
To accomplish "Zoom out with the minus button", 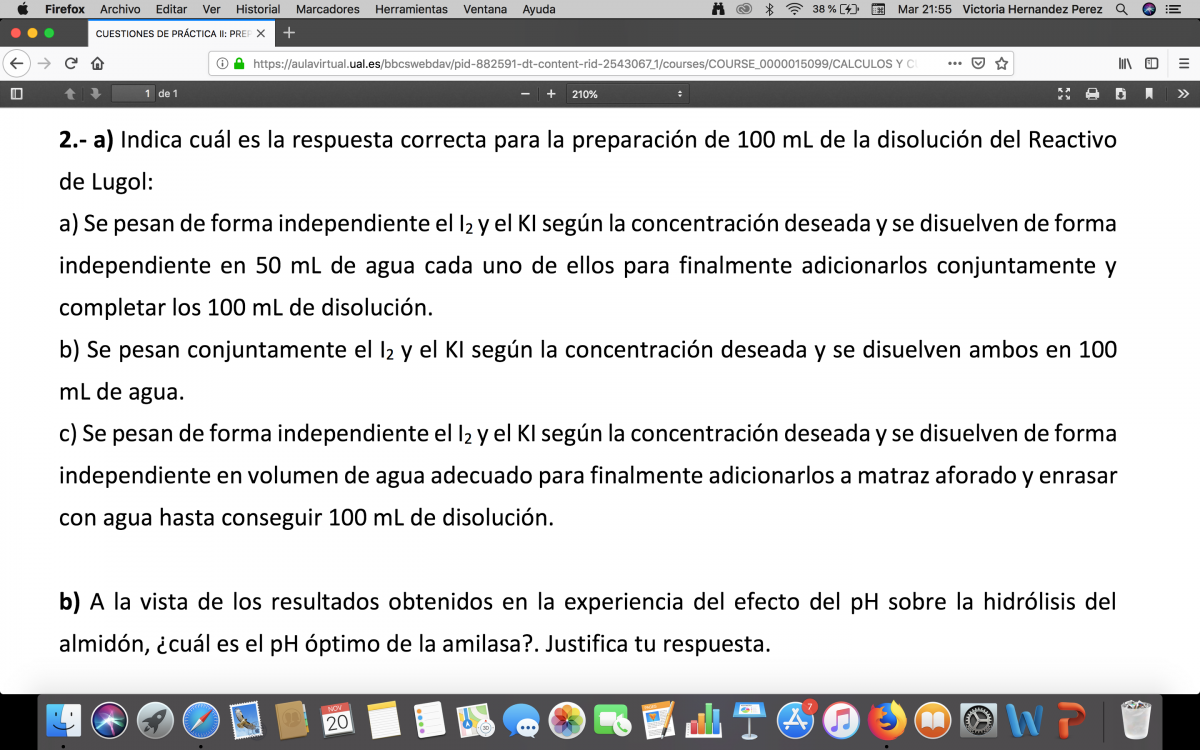I will 525,94.
